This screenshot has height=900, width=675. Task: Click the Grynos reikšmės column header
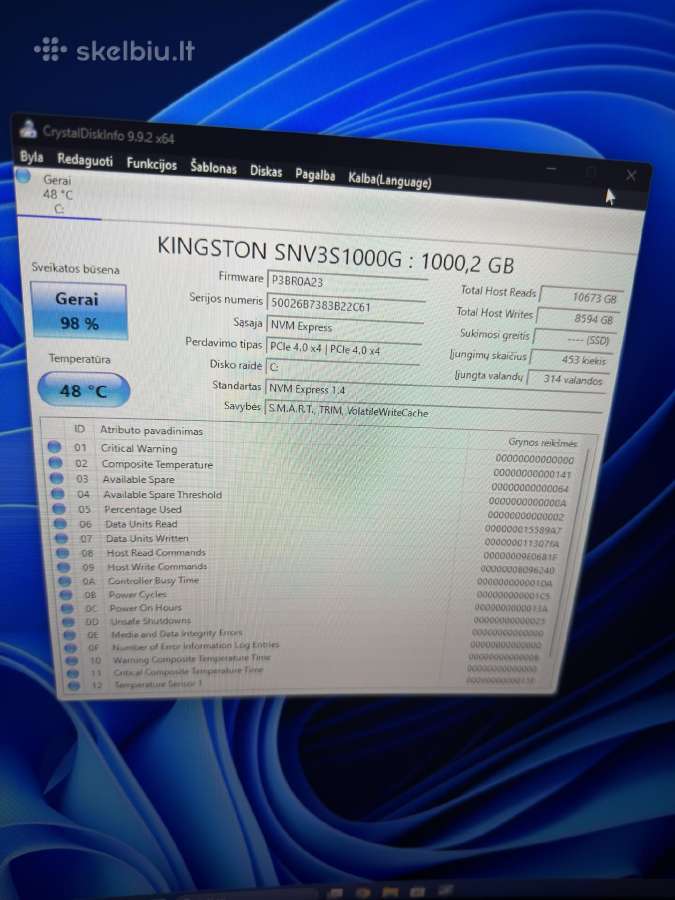[542, 443]
